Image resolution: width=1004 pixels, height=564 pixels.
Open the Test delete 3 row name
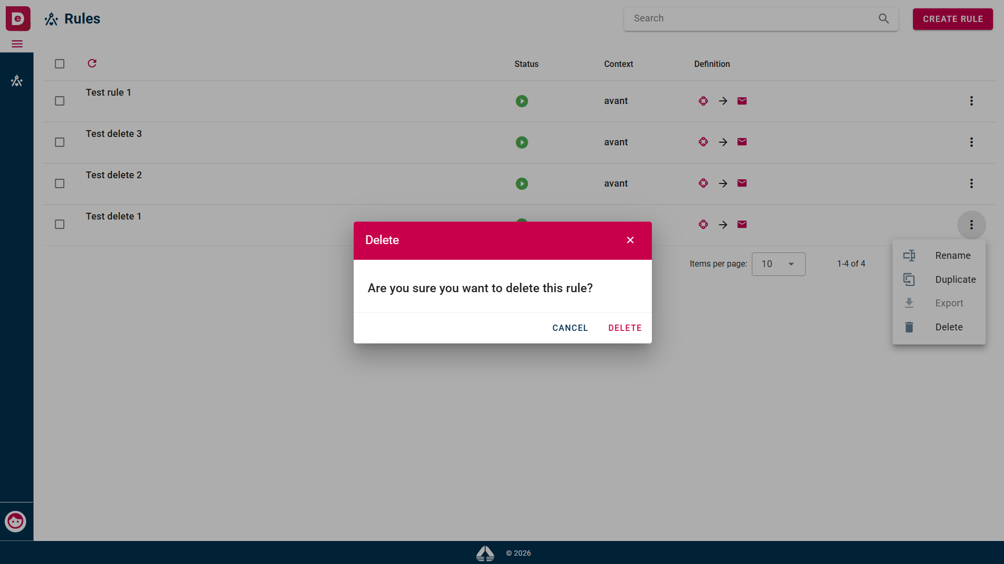(114, 134)
